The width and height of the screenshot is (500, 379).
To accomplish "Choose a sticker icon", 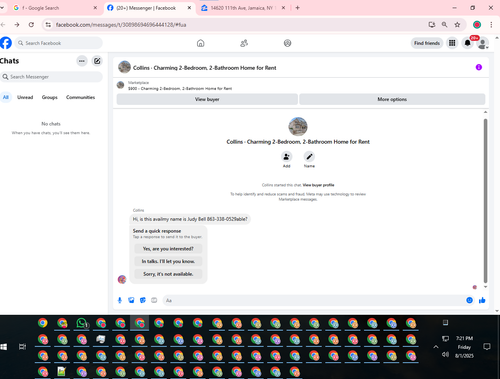I will click(x=143, y=300).
